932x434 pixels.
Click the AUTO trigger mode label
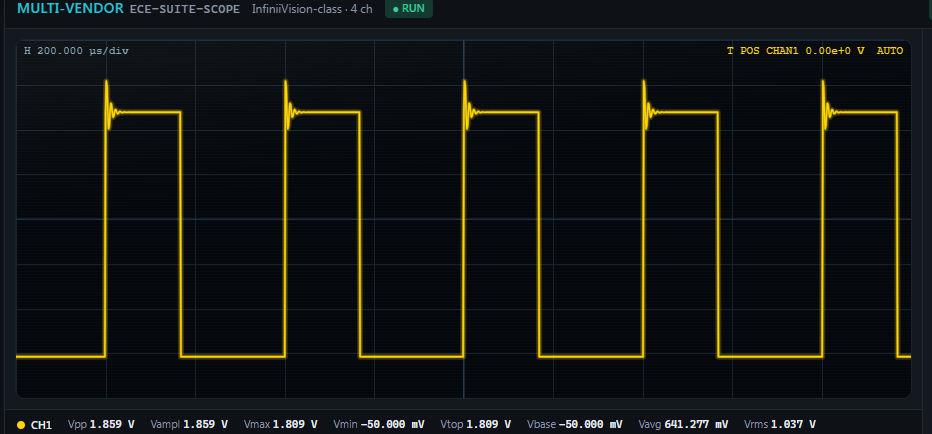890,51
